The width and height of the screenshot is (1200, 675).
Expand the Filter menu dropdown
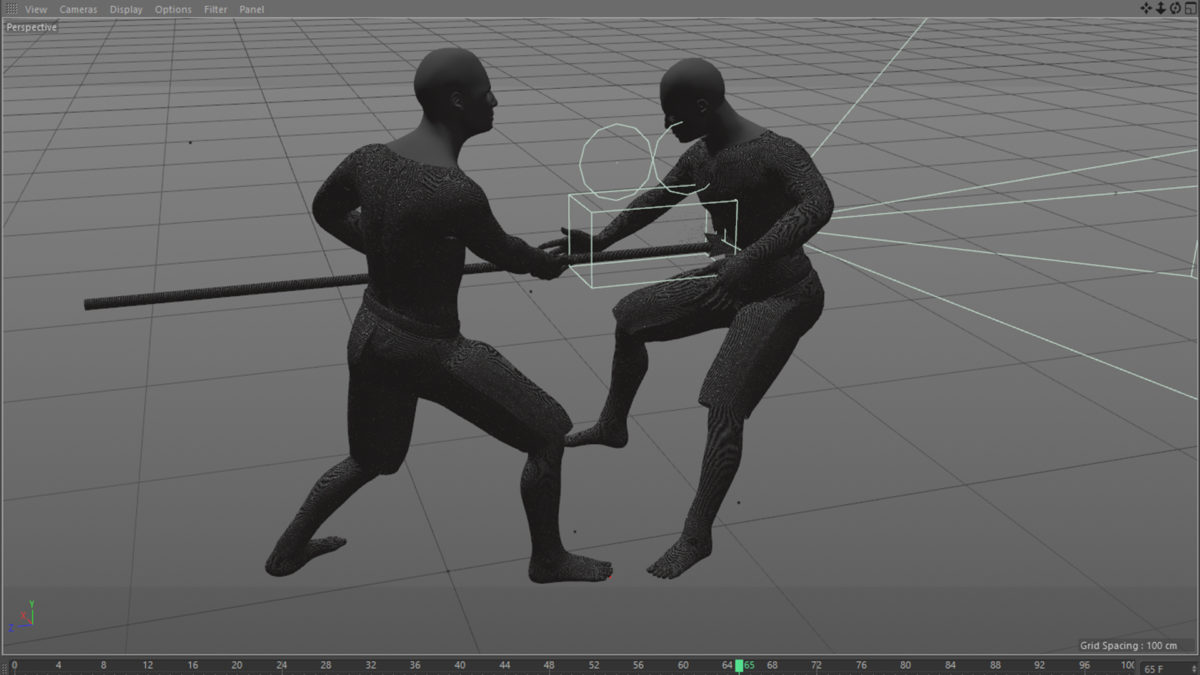(x=215, y=9)
